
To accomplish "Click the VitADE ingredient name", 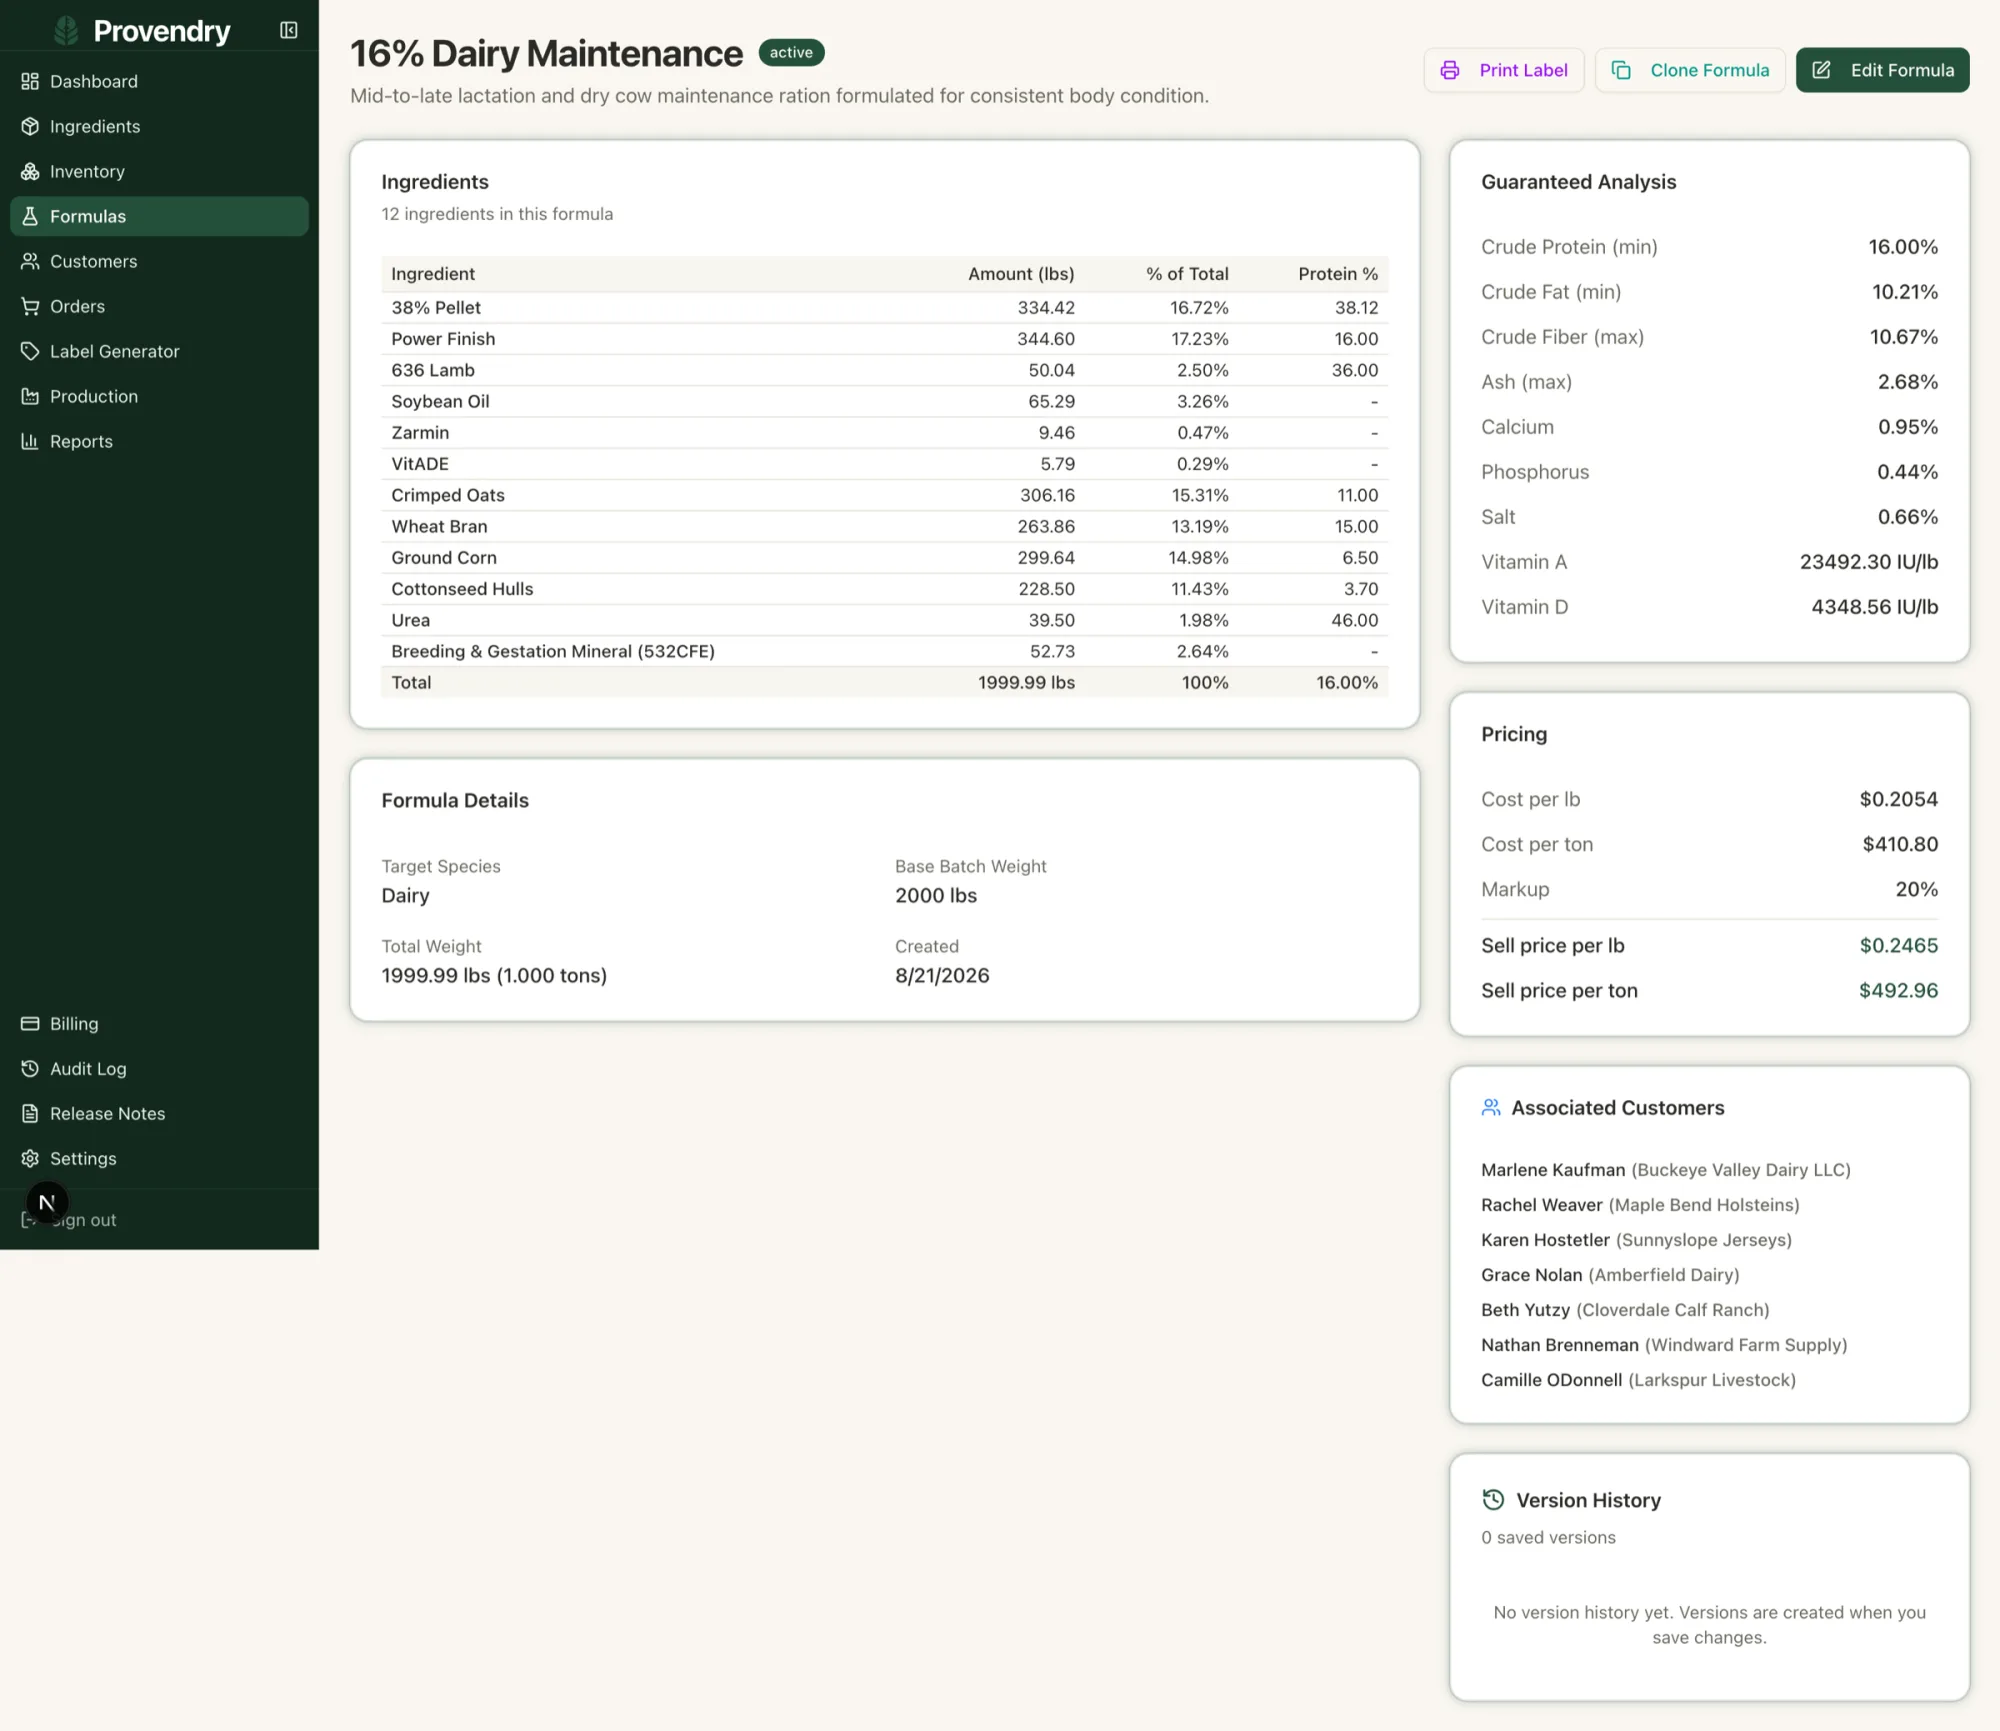I will point(420,464).
